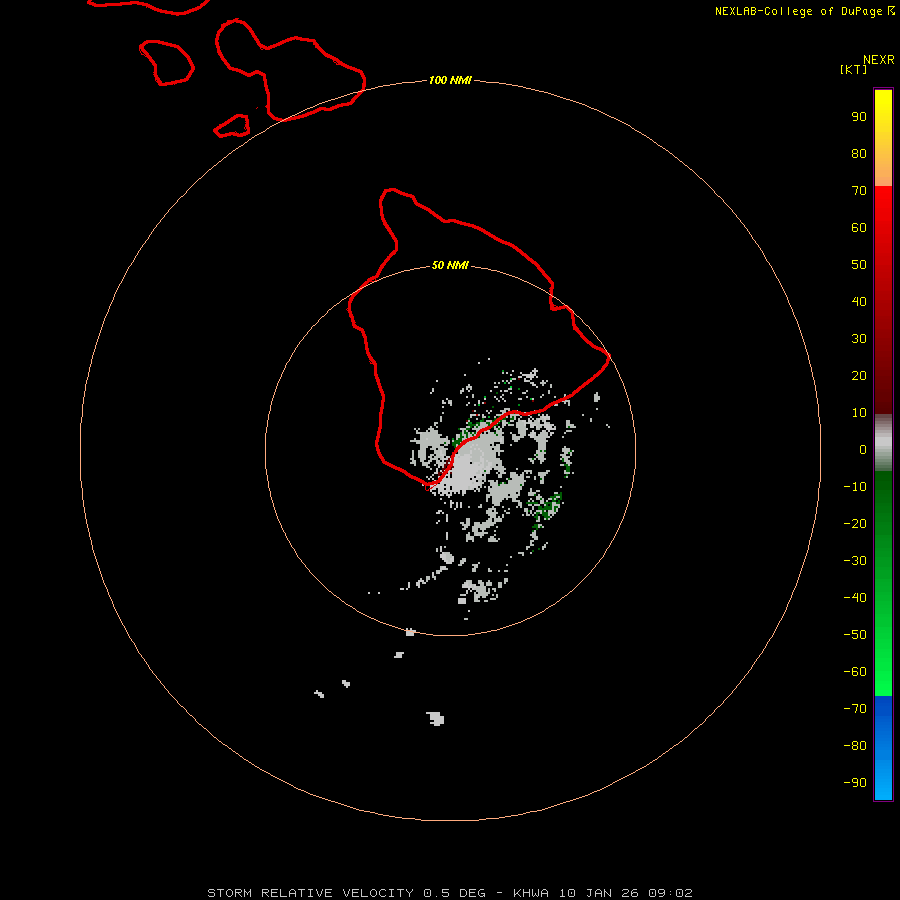Click the NEXLAB-College of DuPage credit text

(x=800, y=11)
